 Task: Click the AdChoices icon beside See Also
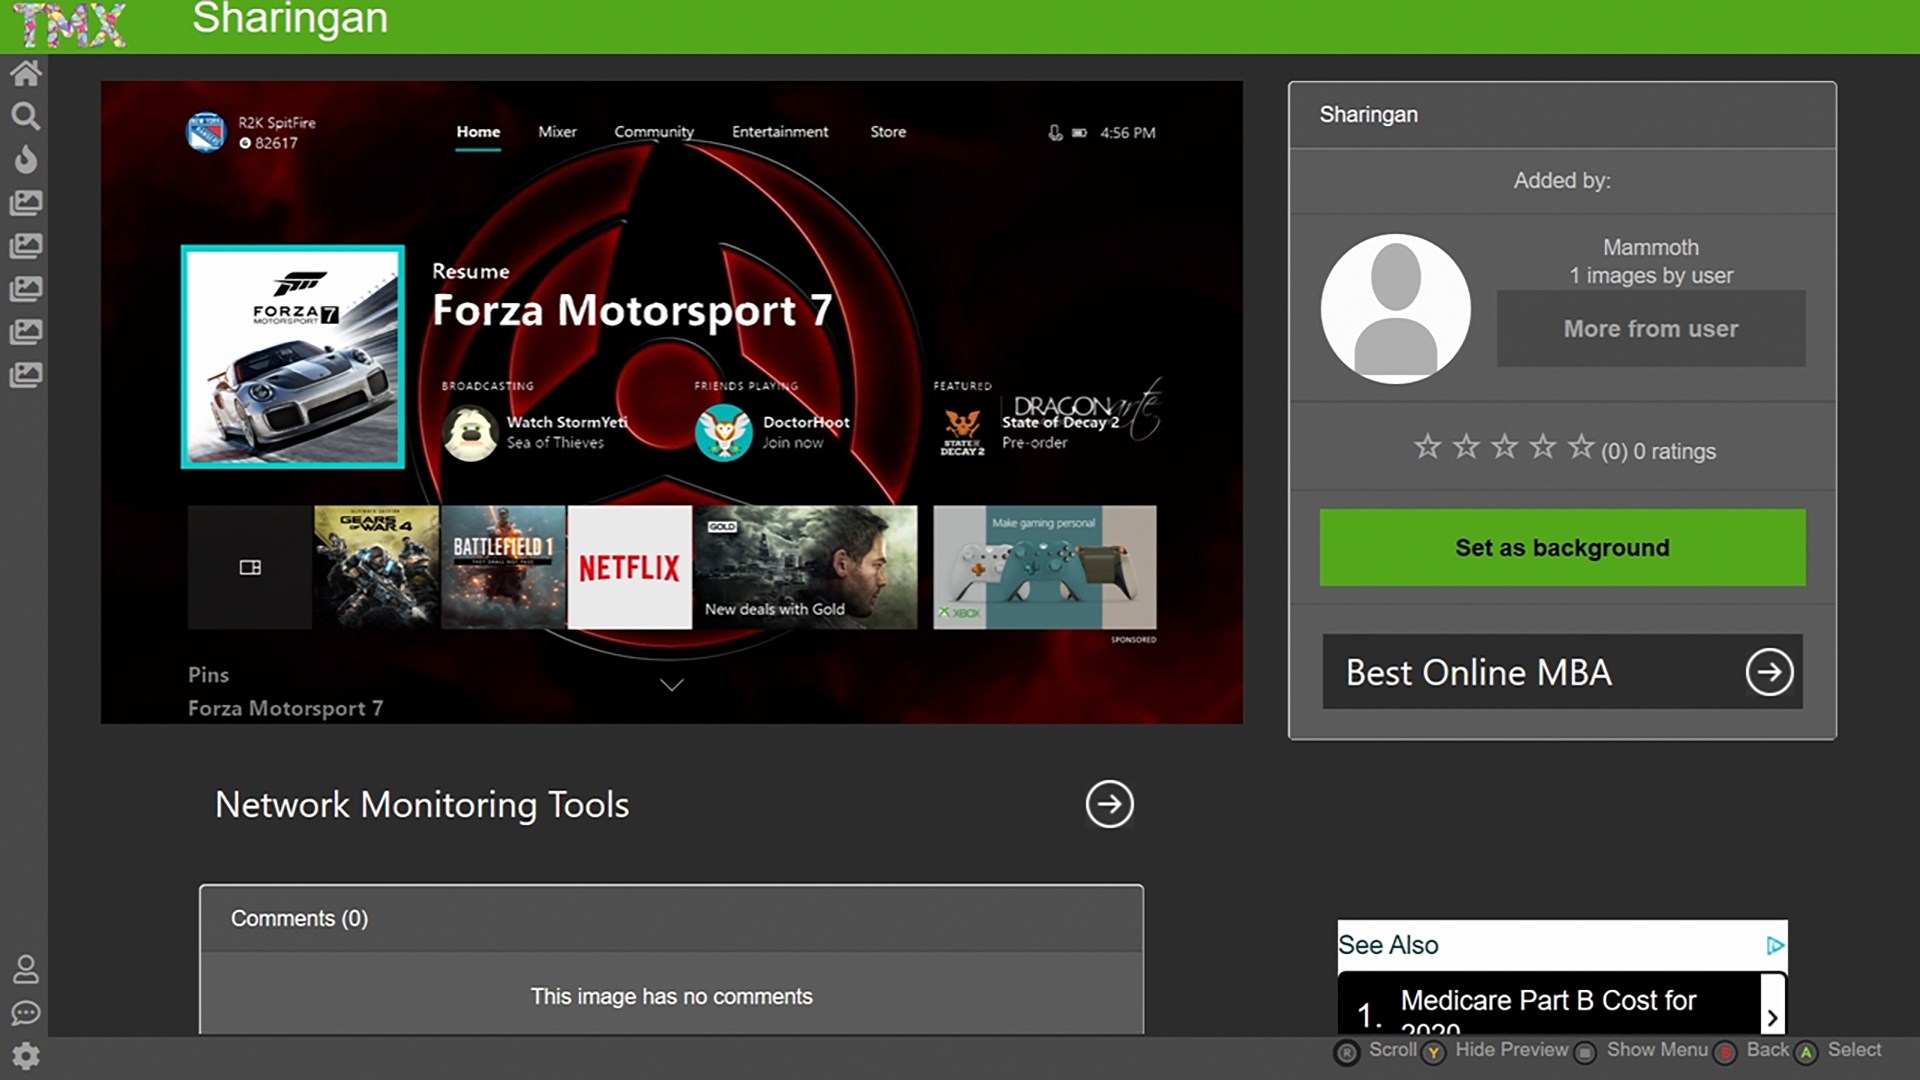pyautogui.click(x=1774, y=945)
